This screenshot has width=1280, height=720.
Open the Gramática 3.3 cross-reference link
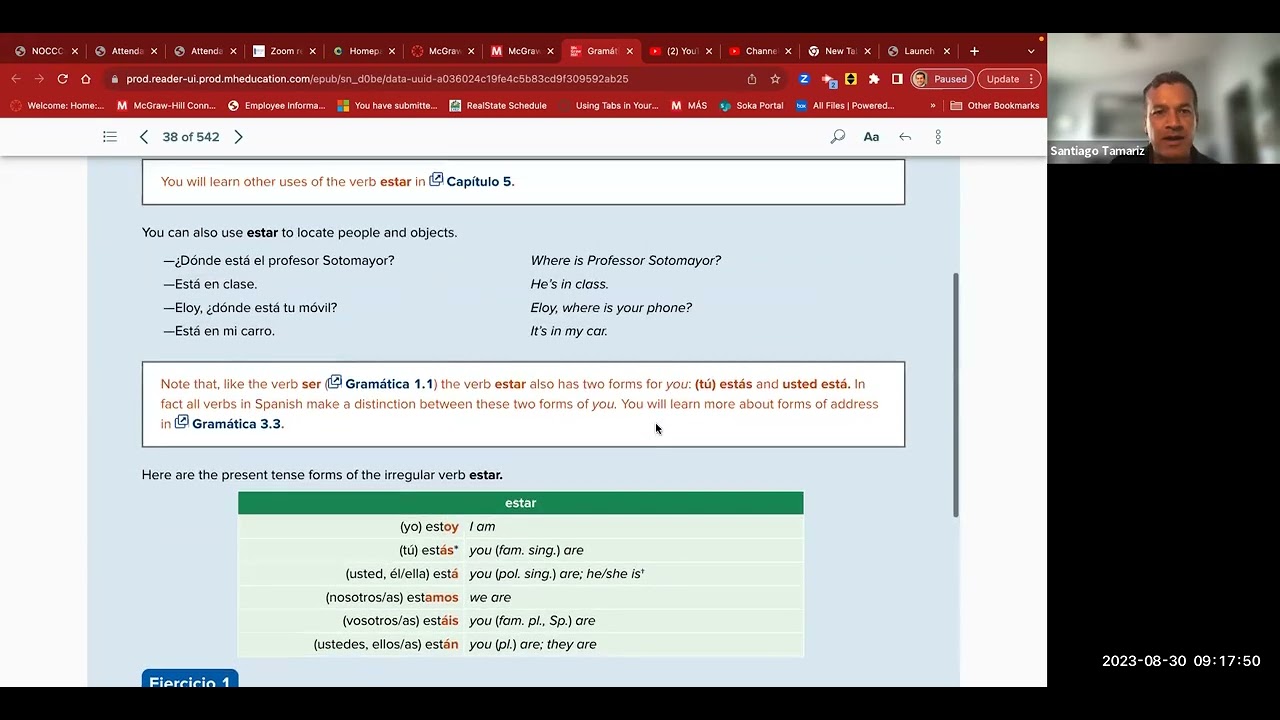click(x=229, y=423)
